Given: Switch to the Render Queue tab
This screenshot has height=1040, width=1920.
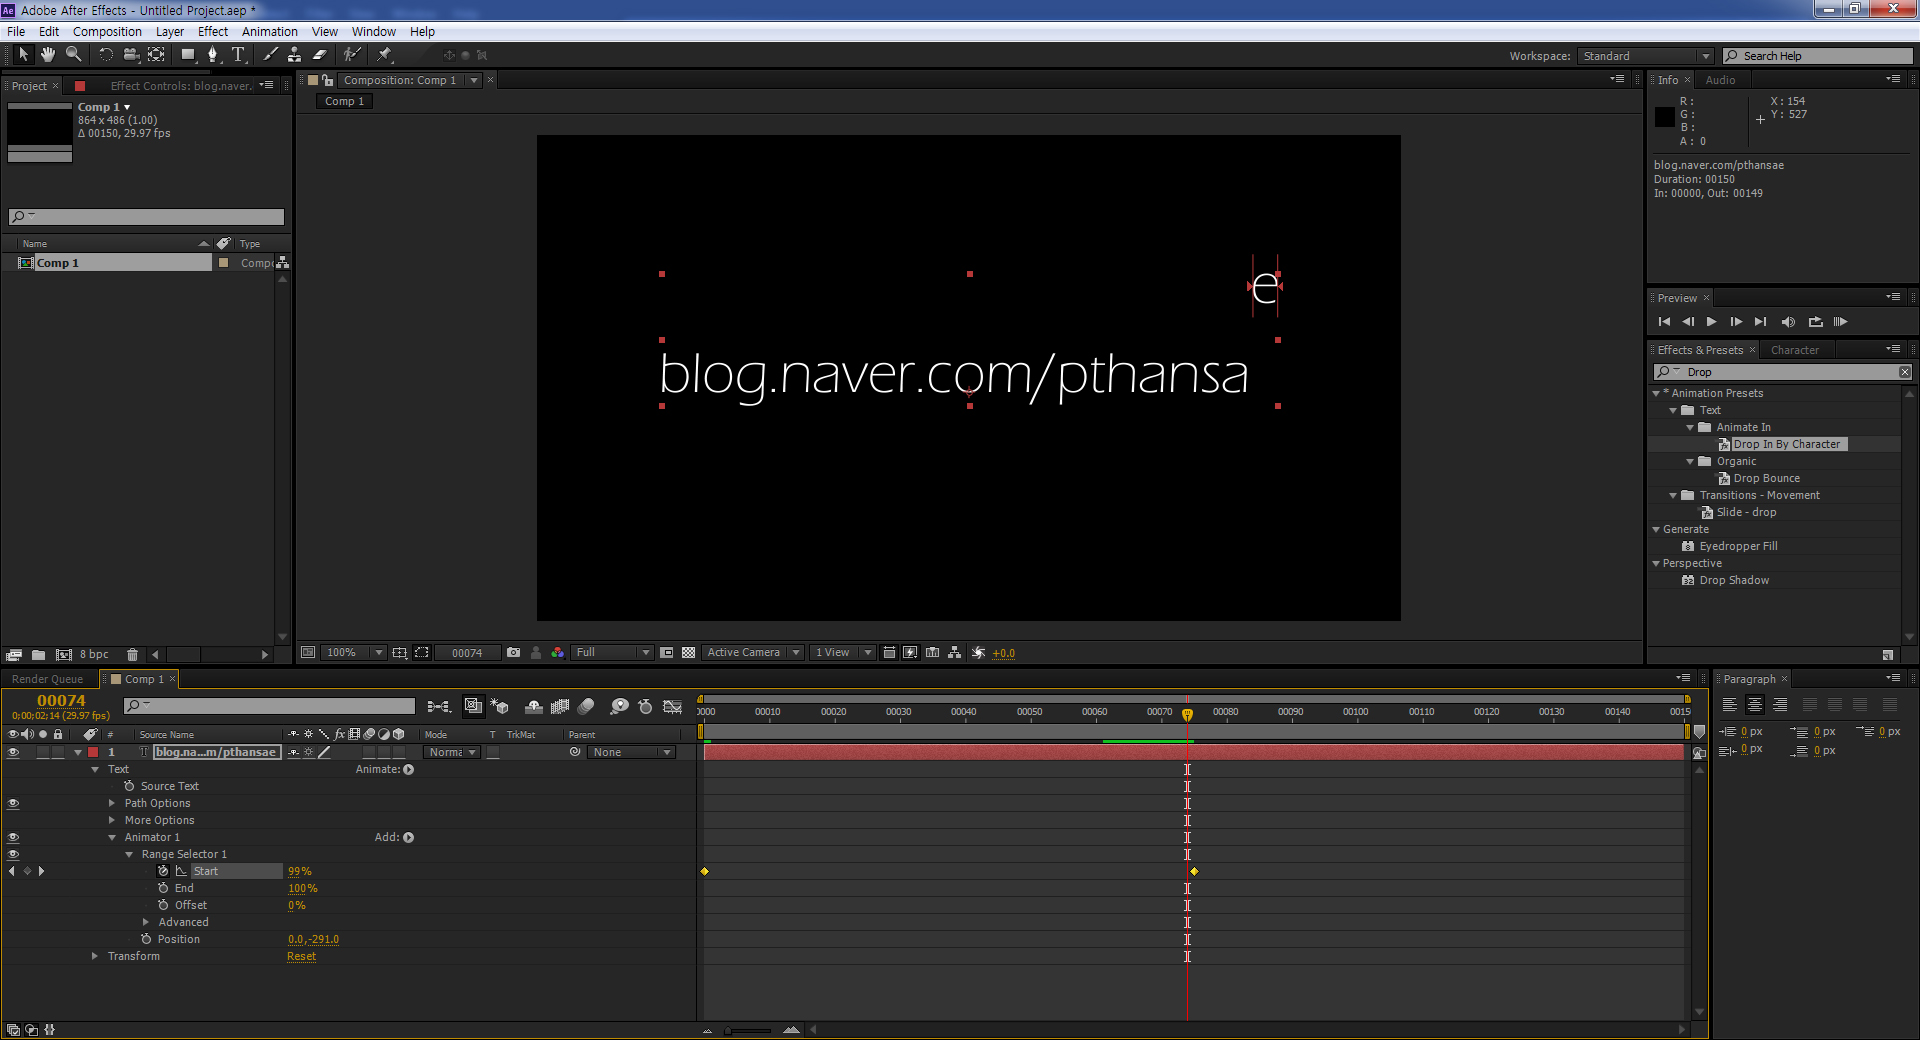Looking at the screenshot, I should tap(47, 679).
